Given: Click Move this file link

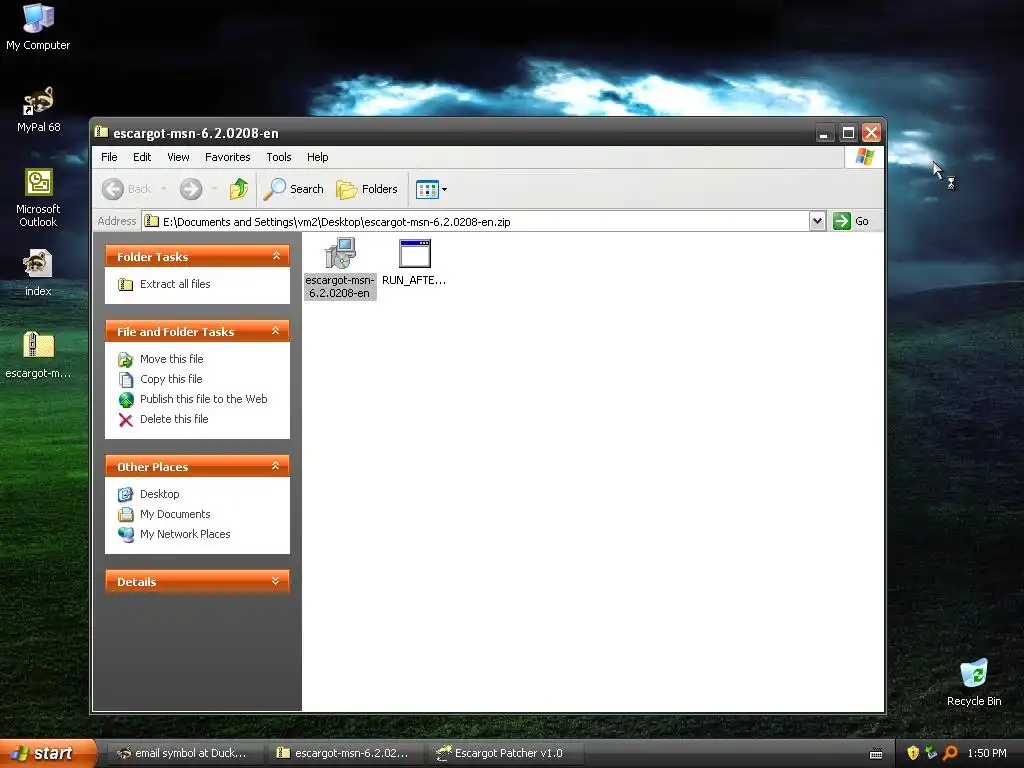Looking at the screenshot, I should point(171,359).
